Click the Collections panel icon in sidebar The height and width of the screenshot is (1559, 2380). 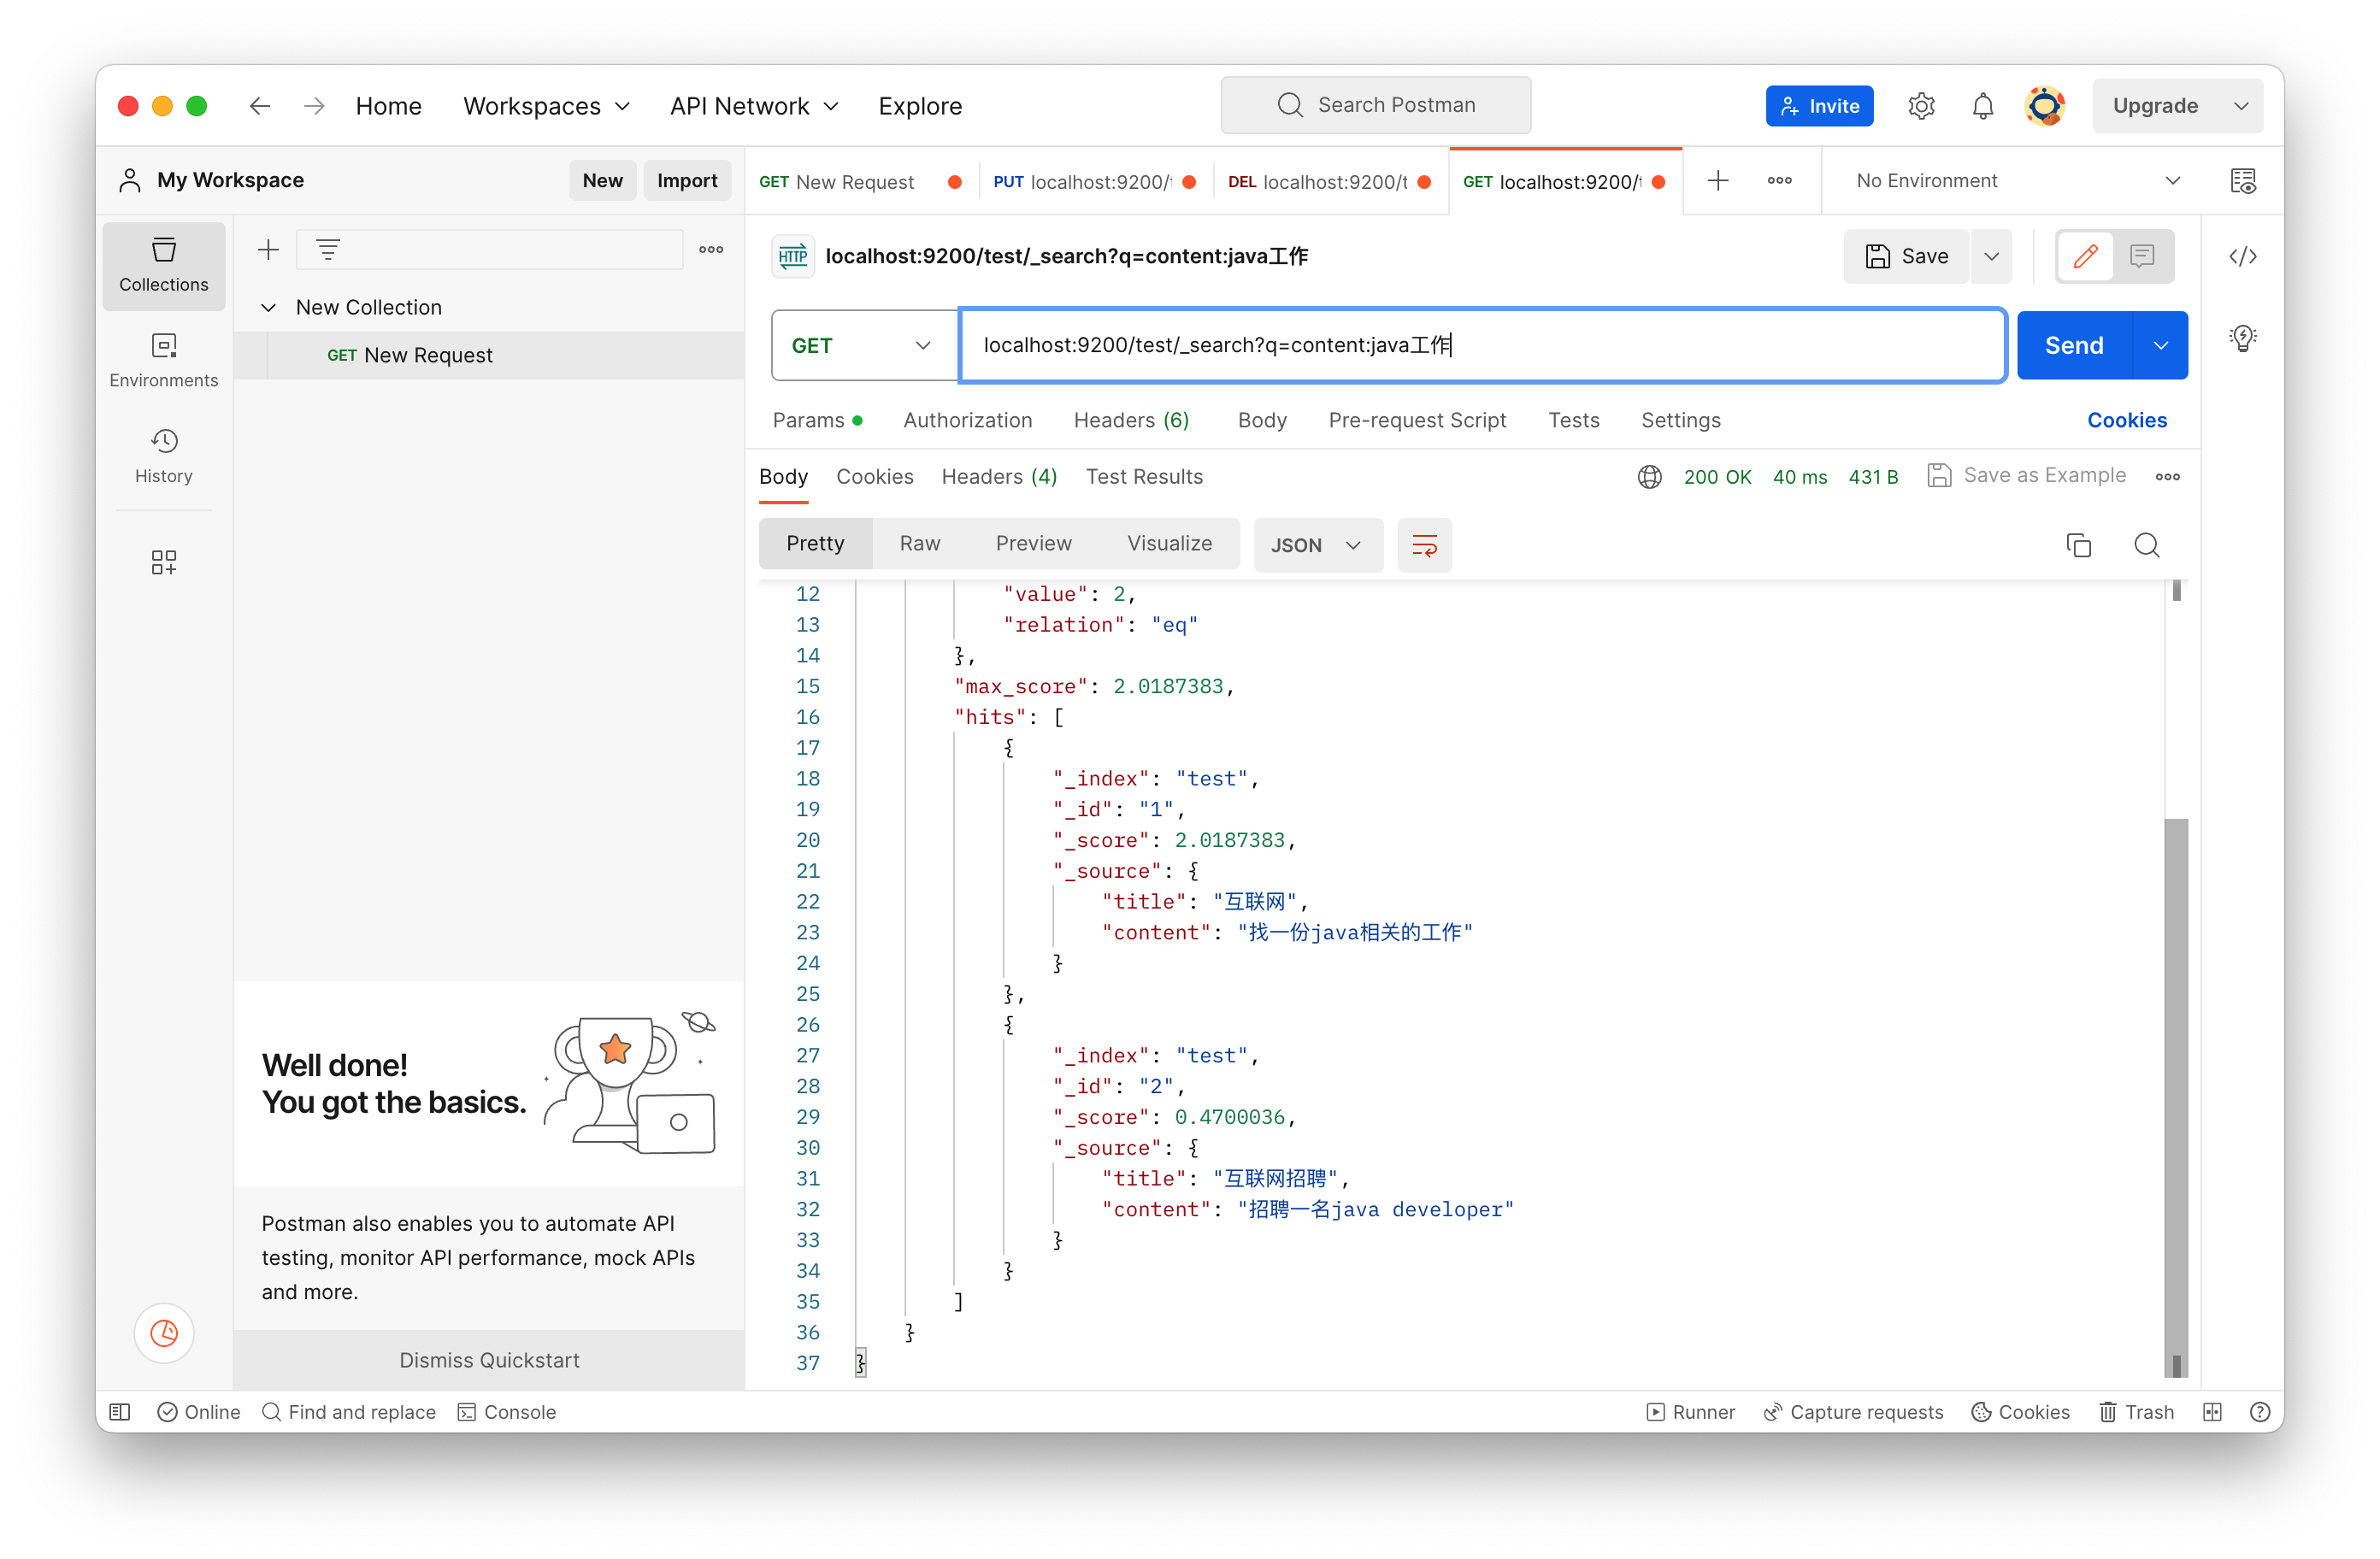163,264
